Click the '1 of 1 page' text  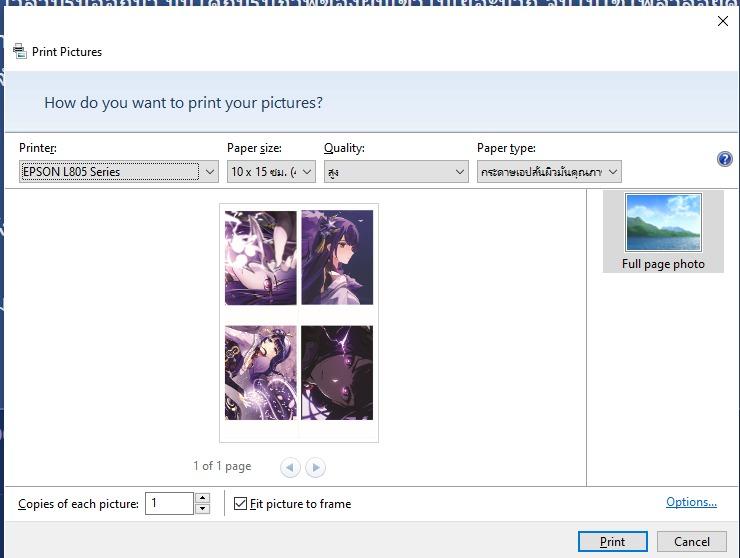[222, 466]
